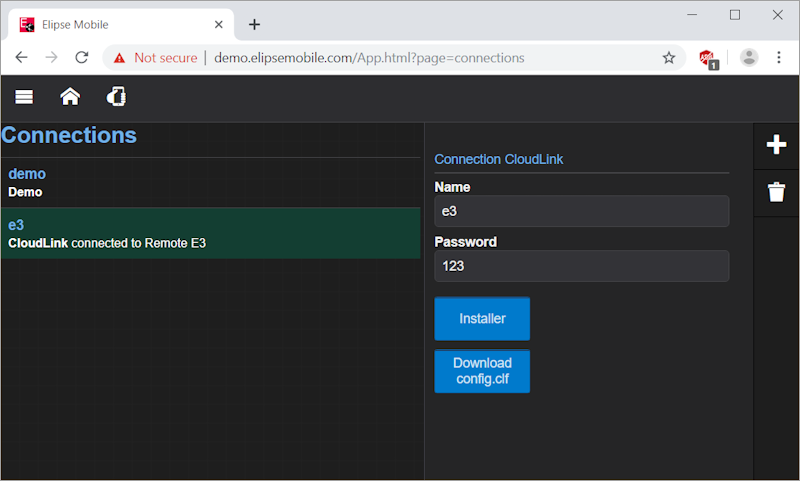Add a new connection with plus icon
This screenshot has width=800, height=481.
pyautogui.click(x=776, y=146)
